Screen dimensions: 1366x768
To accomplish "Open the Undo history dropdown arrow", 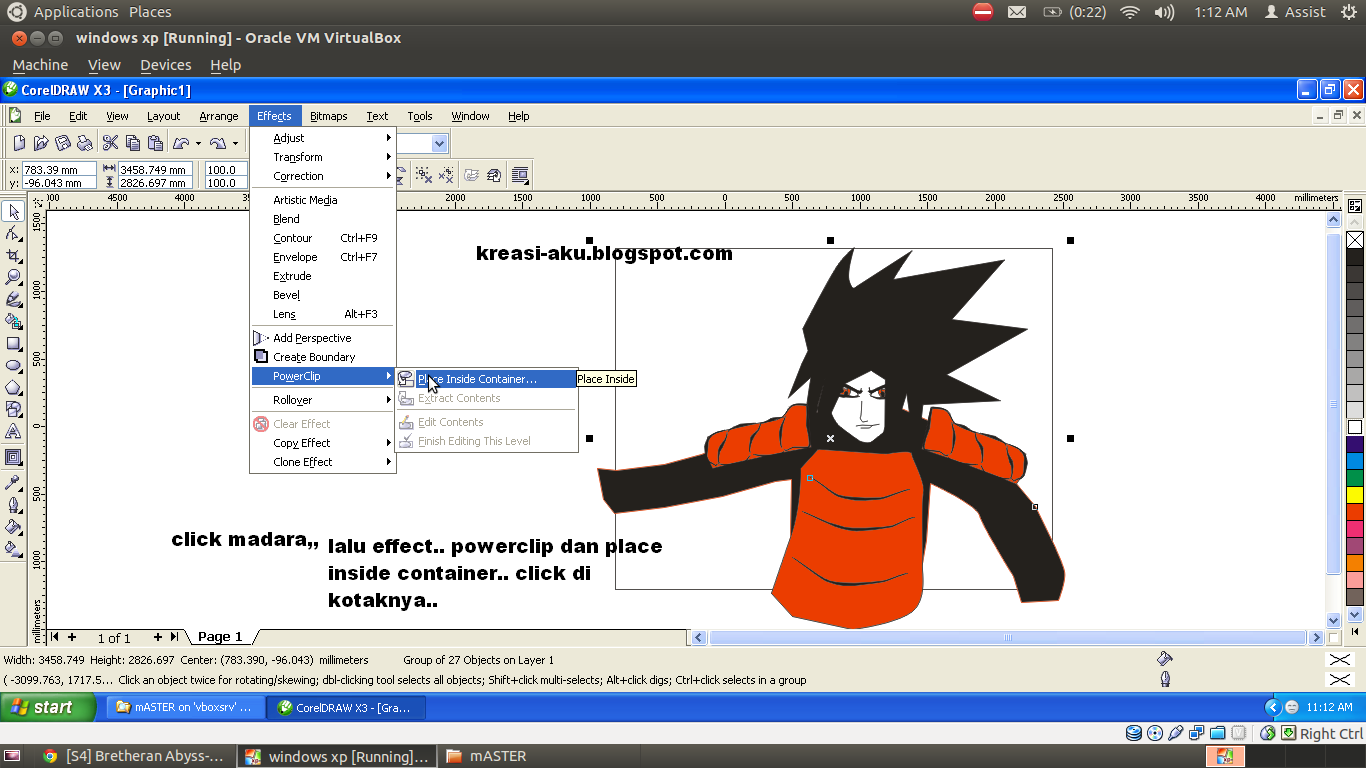I will pyautogui.click(x=198, y=143).
